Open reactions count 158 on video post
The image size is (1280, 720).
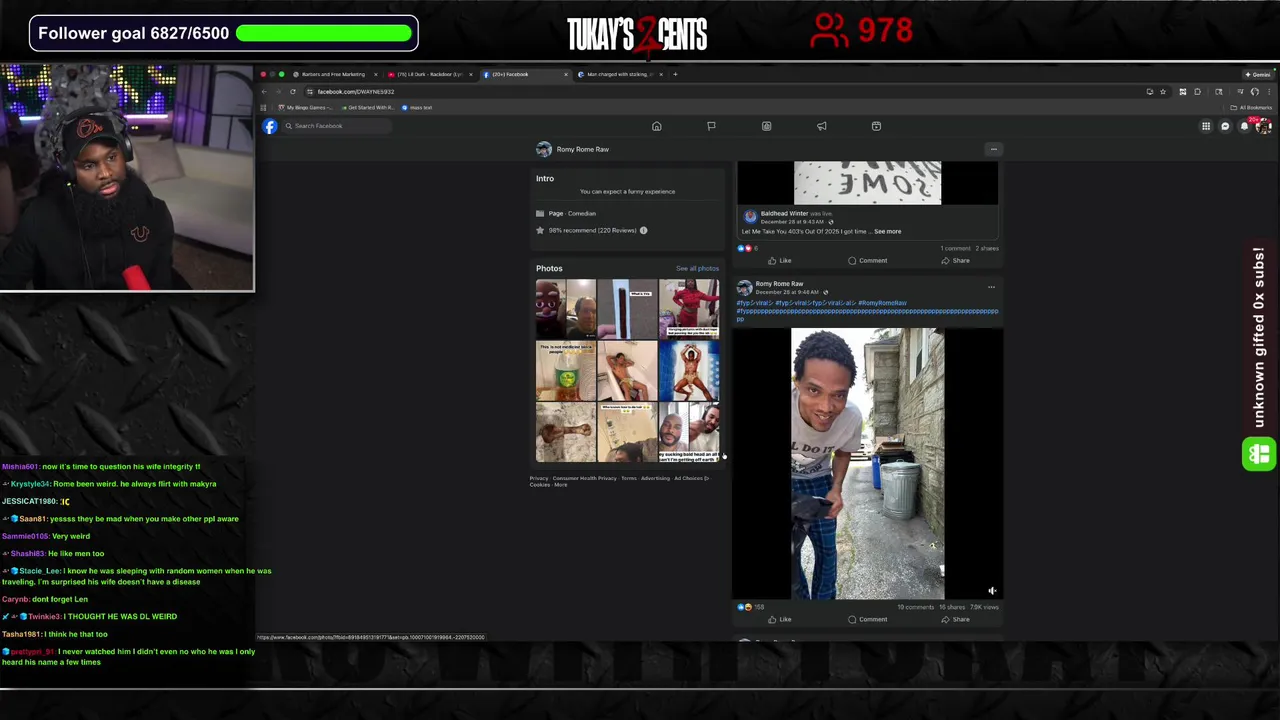coord(751,607)
